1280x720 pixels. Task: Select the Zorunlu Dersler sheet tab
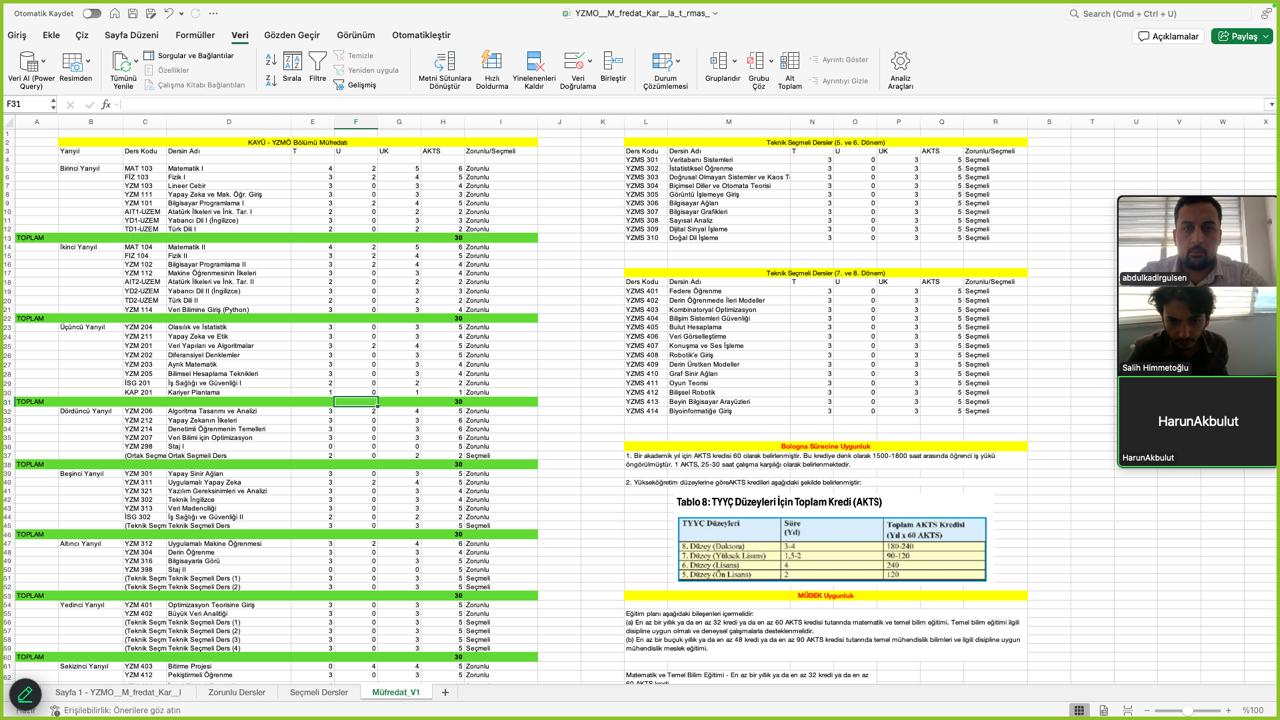click(237, 692)
